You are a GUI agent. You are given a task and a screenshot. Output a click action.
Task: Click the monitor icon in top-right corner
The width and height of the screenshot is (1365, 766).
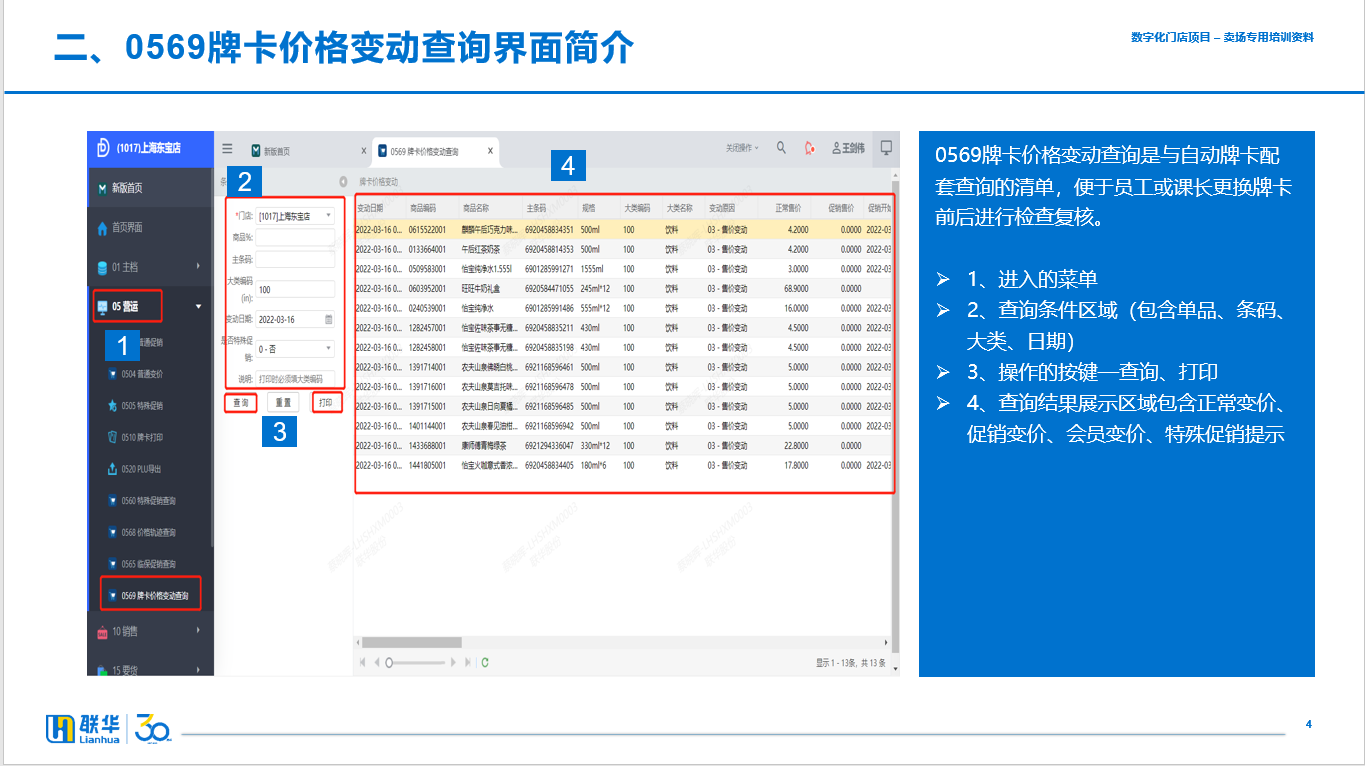[x=886, y=148]
